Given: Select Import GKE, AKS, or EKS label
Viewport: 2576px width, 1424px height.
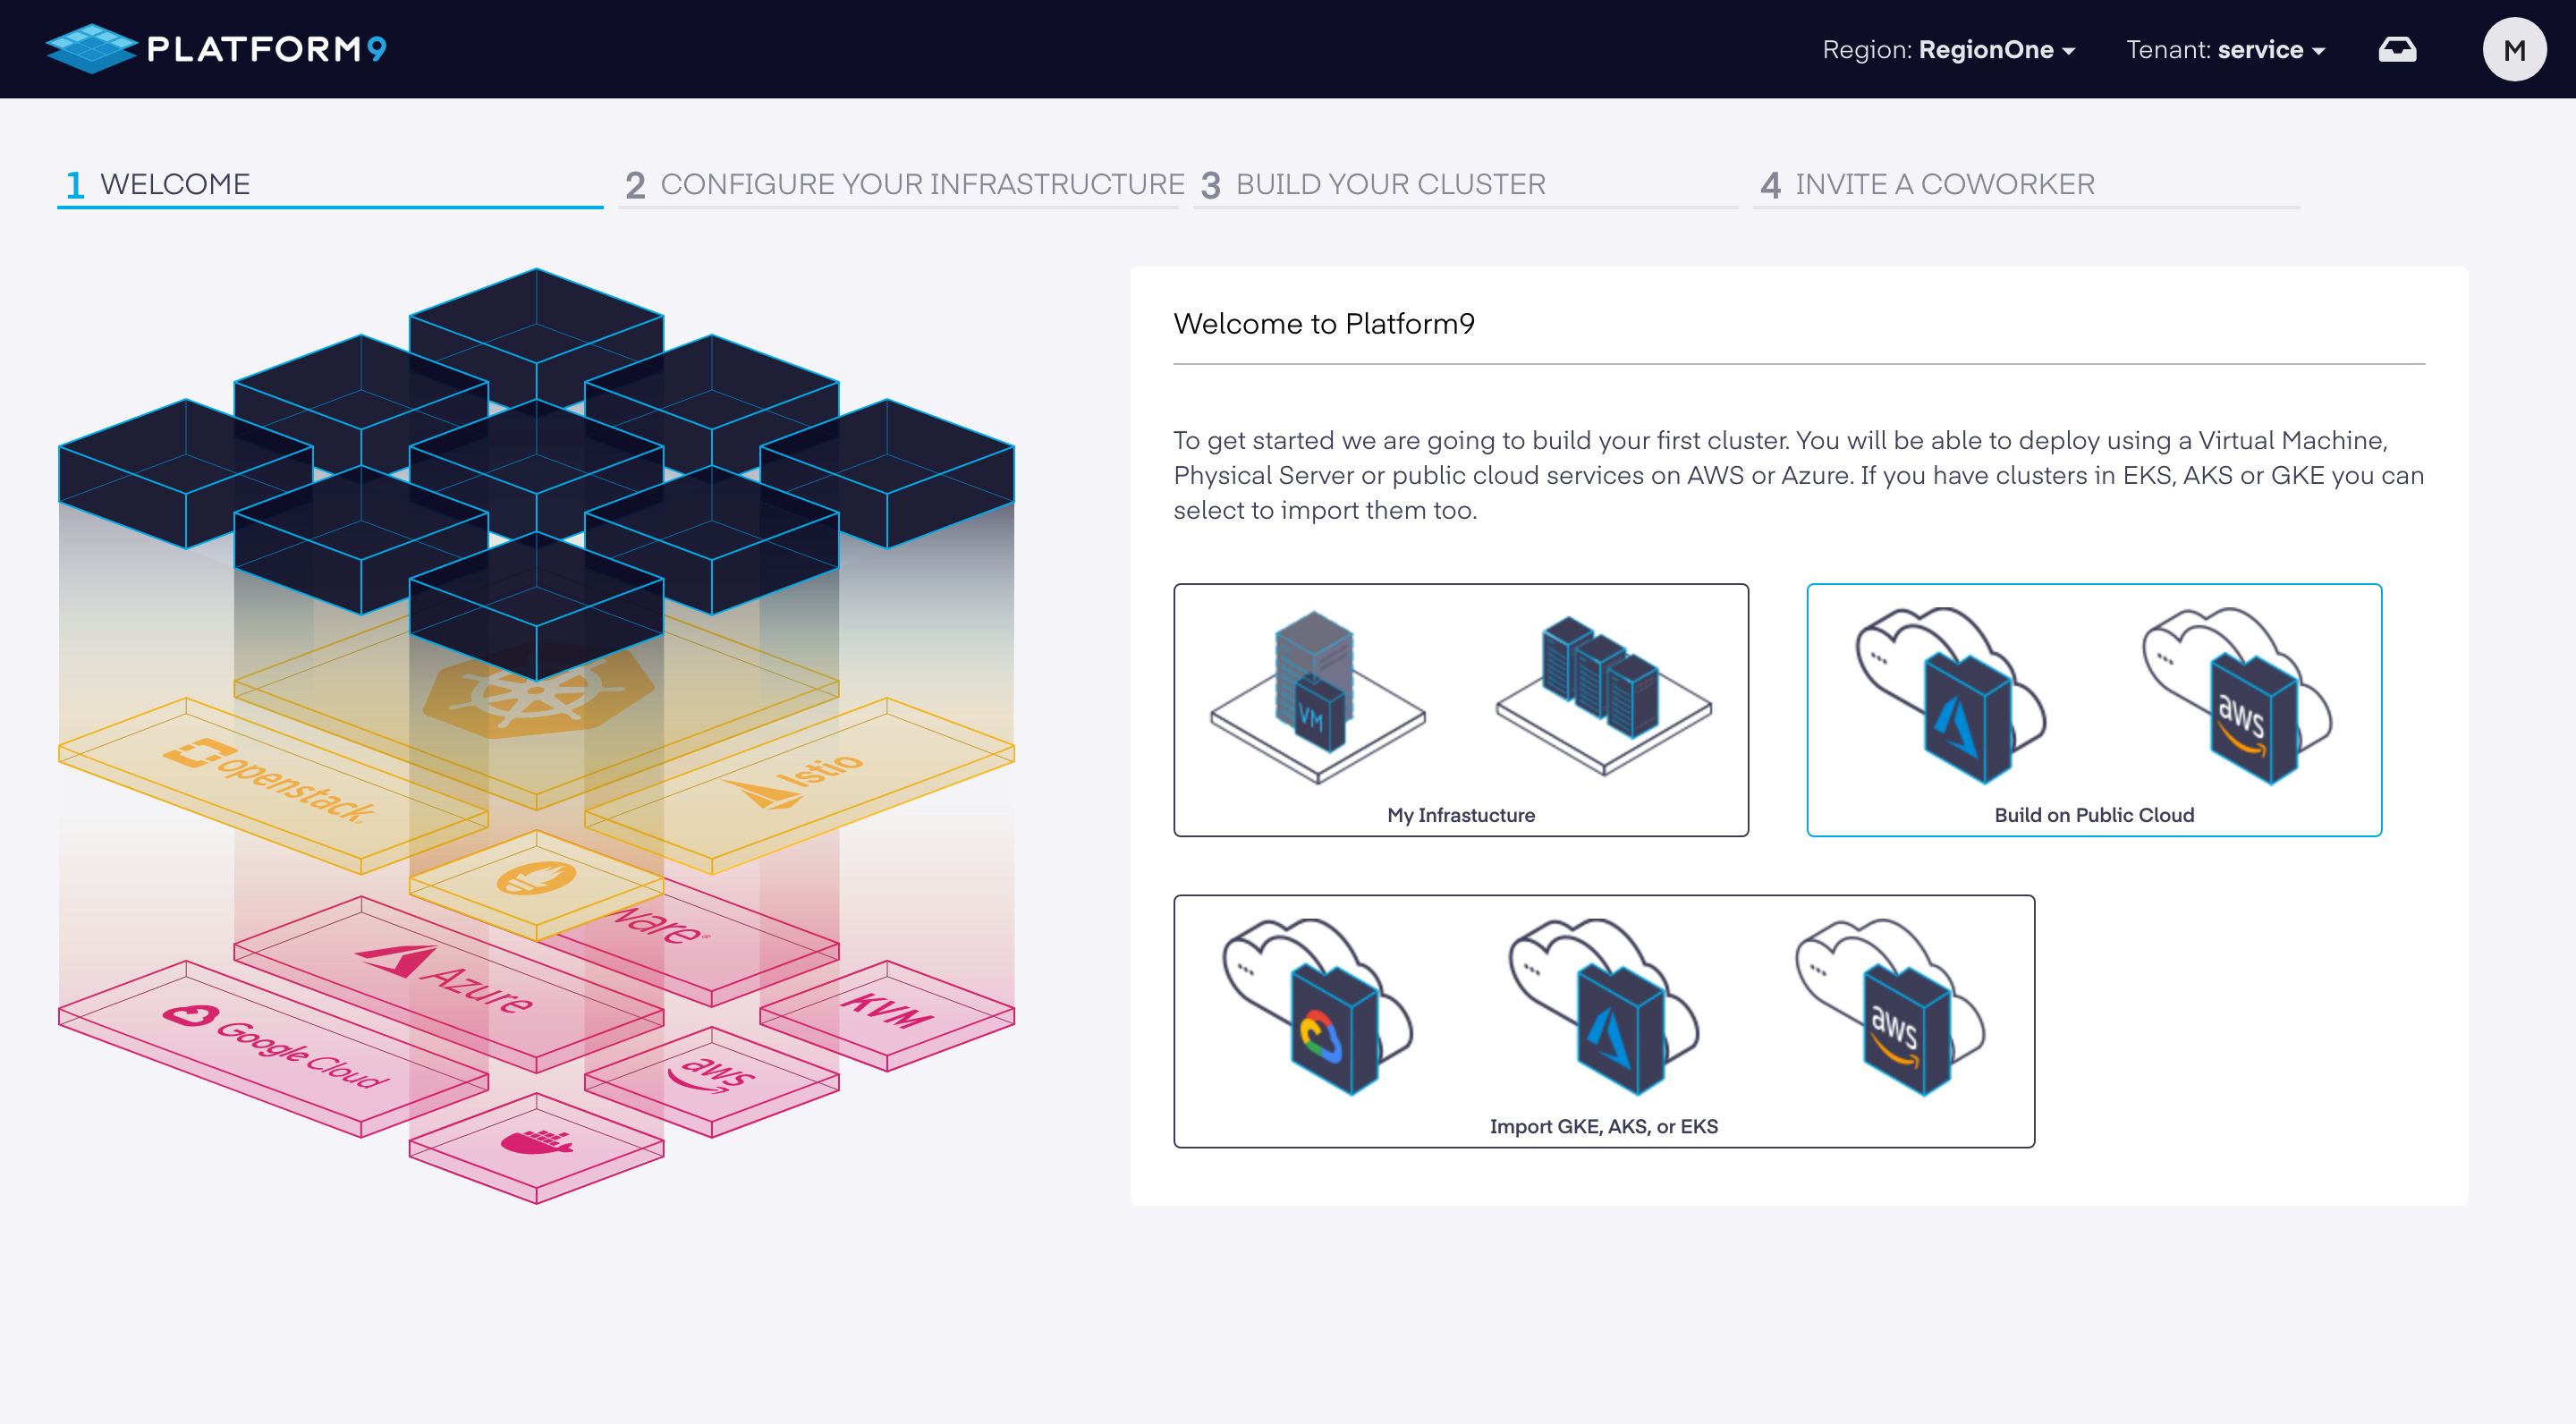Looking at the screenshot, I should click(x=1603, y=1126).
